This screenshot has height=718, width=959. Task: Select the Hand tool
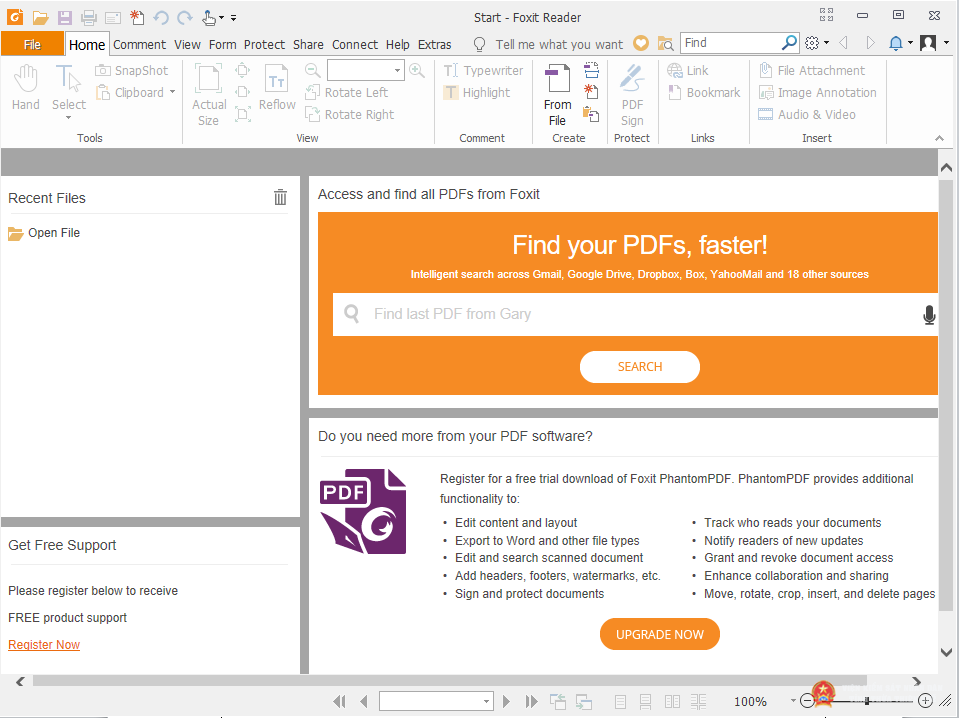tap(26, 87)
